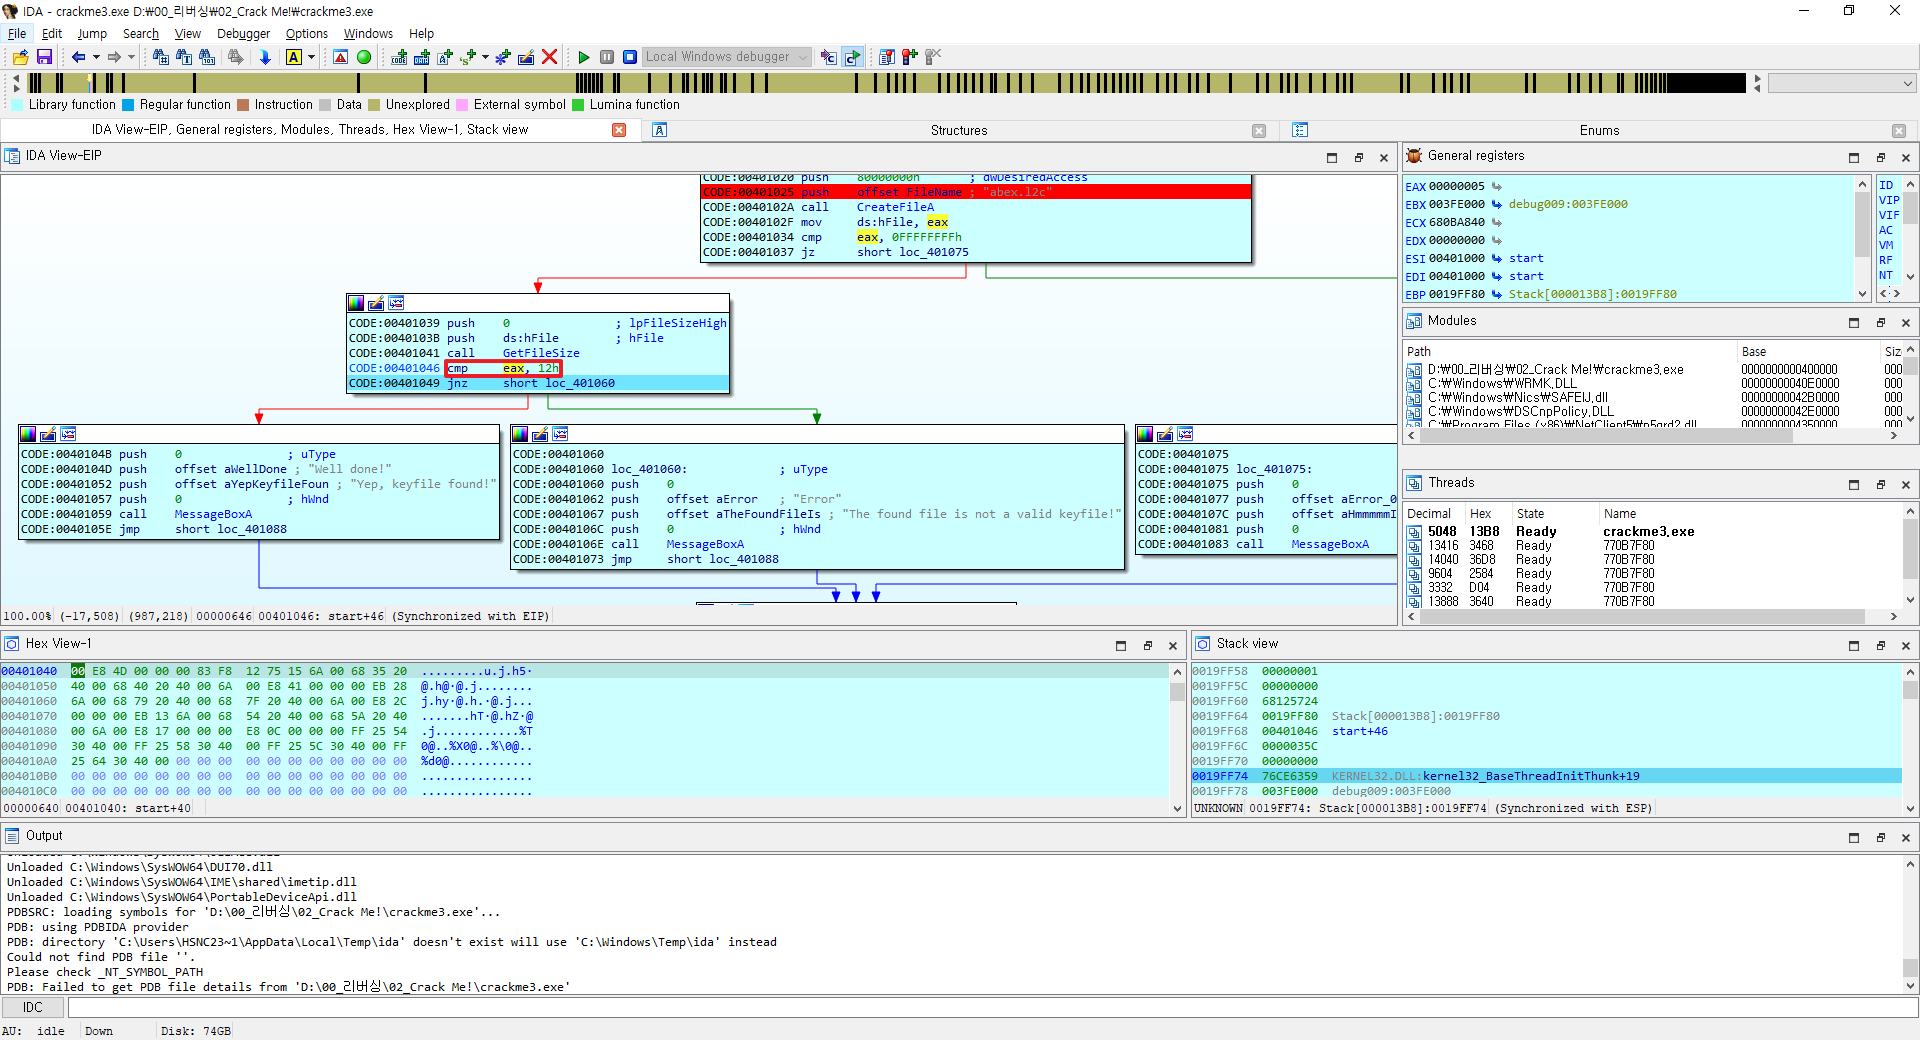
Task: Click the search immediate value binoculars icon
Action: [160, 57]
